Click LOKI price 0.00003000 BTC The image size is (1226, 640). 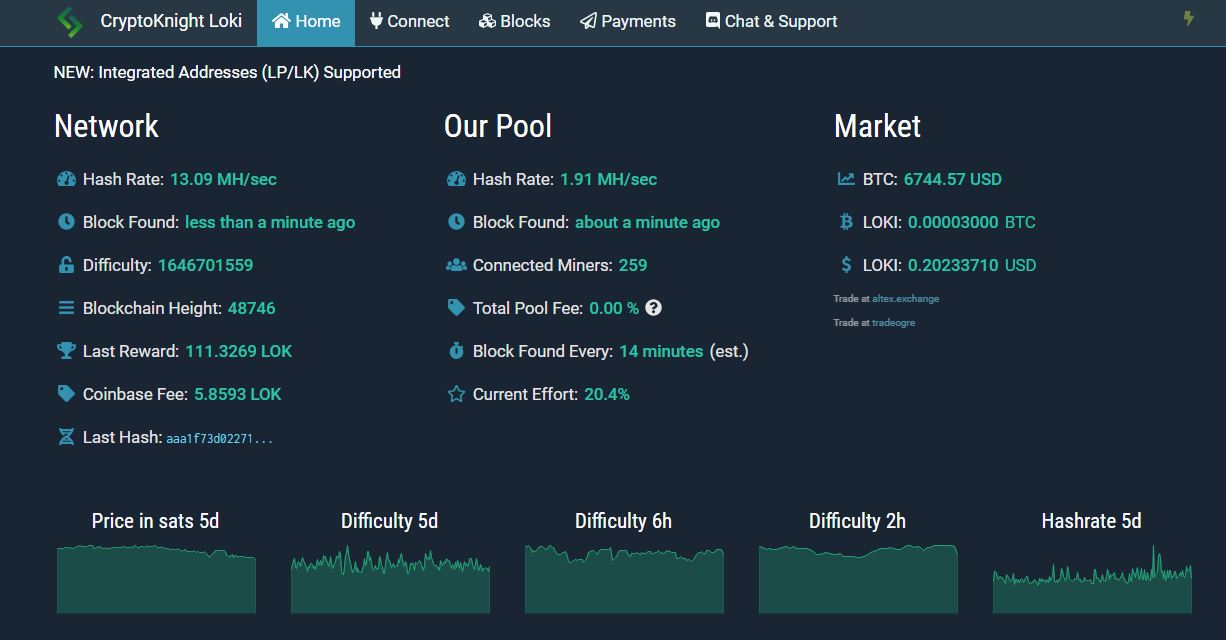[x=972, y=222]
